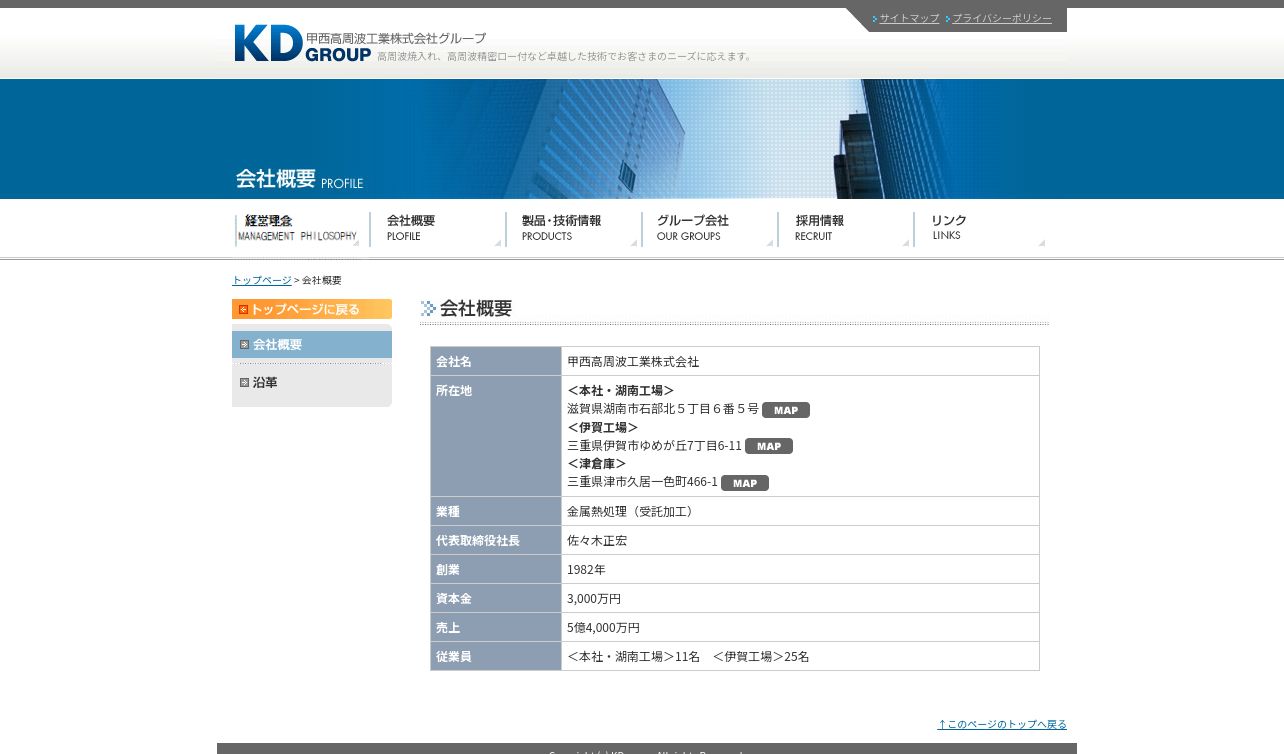
Task: Click the 代表取締役社長 row header
Action: (x=496, y=540)
